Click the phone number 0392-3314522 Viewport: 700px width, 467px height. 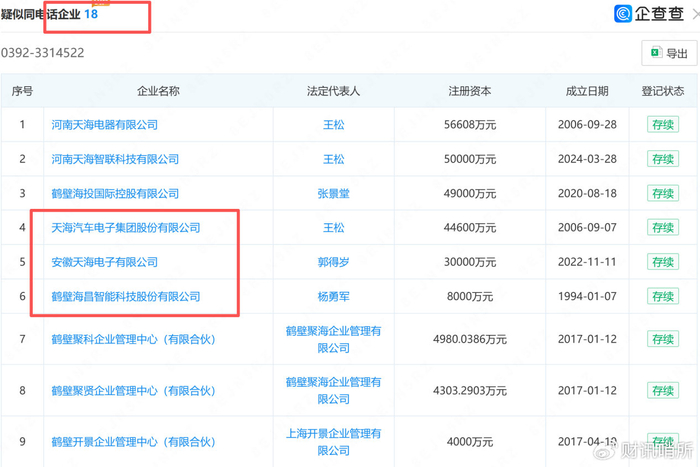coord(42,53)
